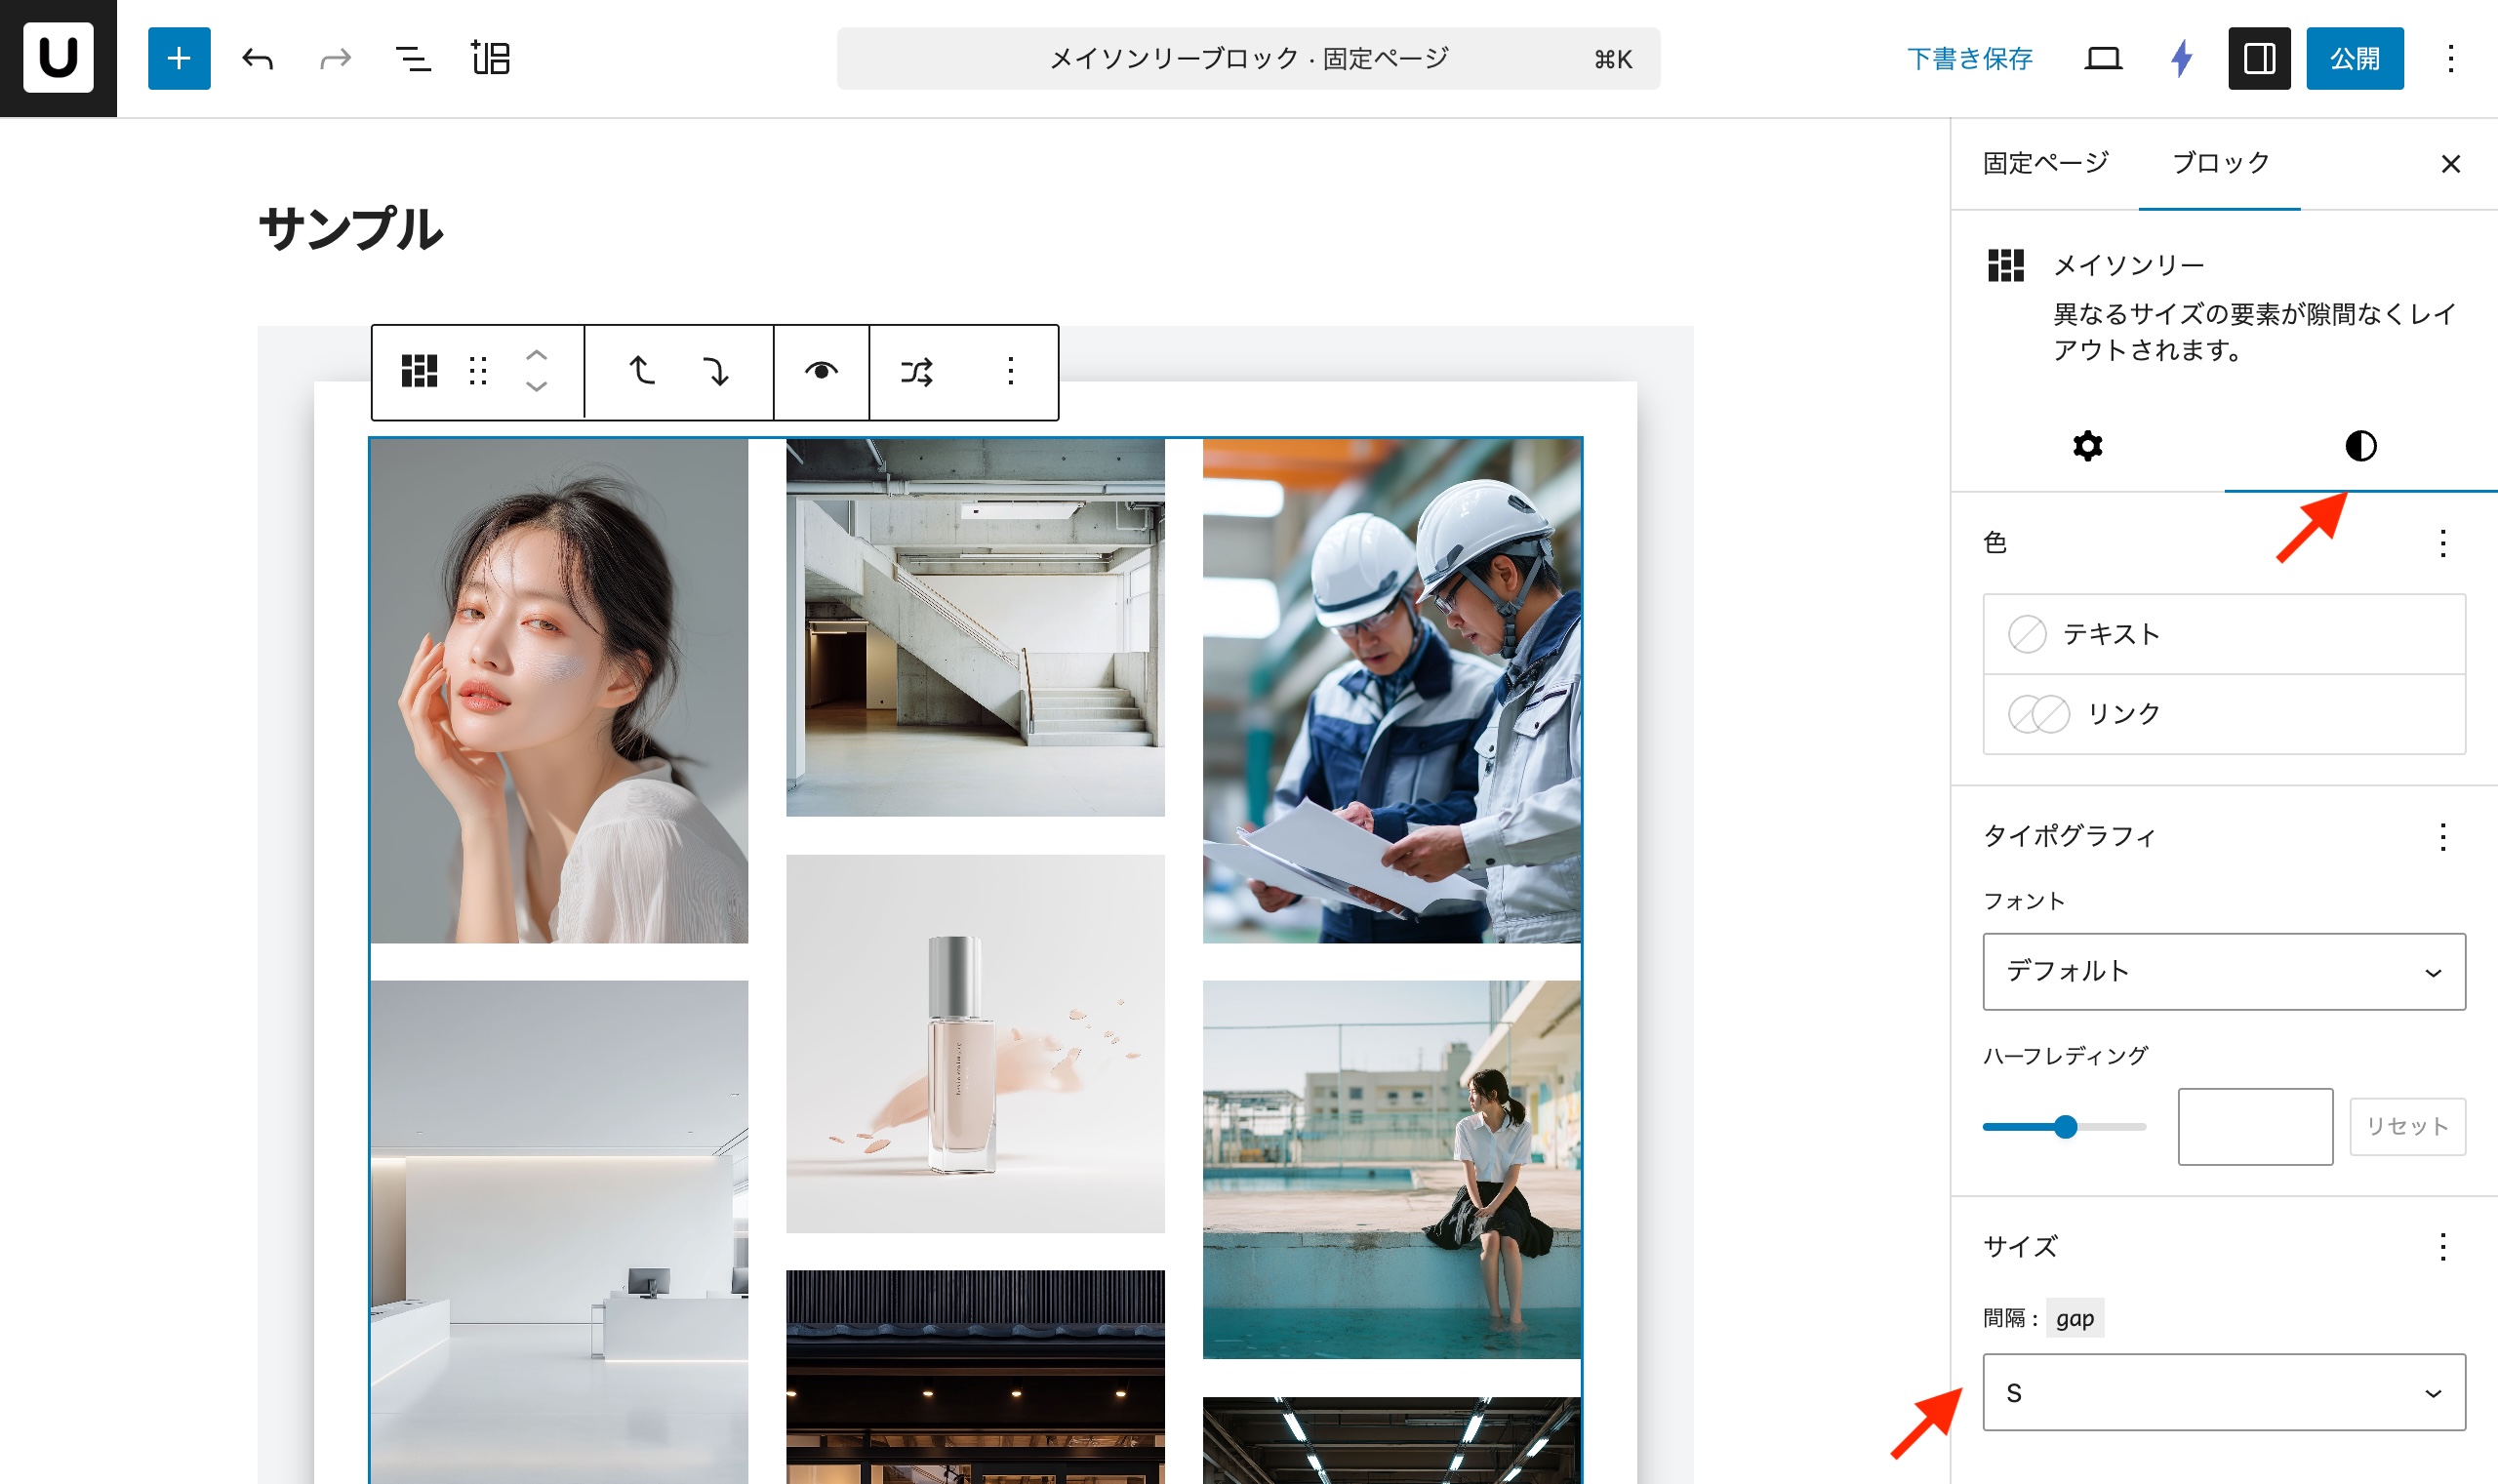
Task: Click the サンプル page title
Action: pyautogui.click(x=350, y=229)
